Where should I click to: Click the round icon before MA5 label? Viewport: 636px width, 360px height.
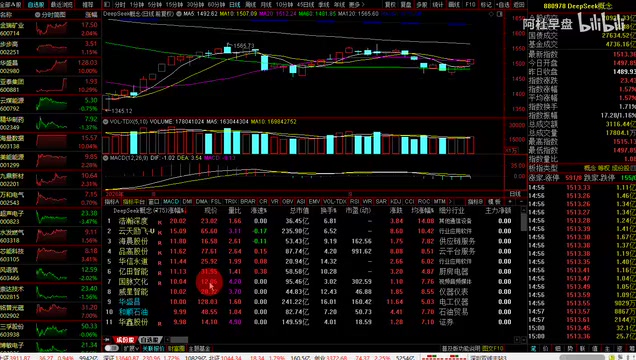[179, 14]
